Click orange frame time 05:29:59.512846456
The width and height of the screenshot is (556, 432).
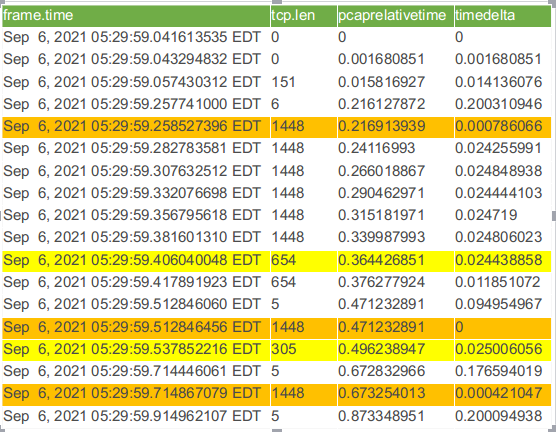tap(136, 327)
